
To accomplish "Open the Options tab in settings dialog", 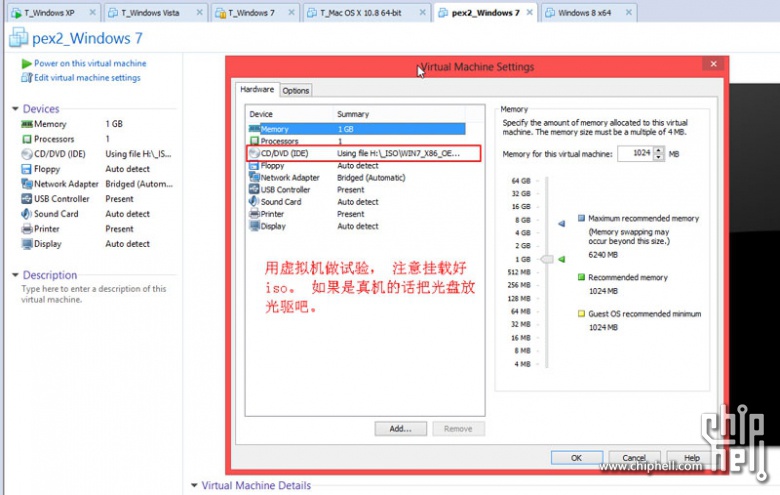I will click(296, 91).
